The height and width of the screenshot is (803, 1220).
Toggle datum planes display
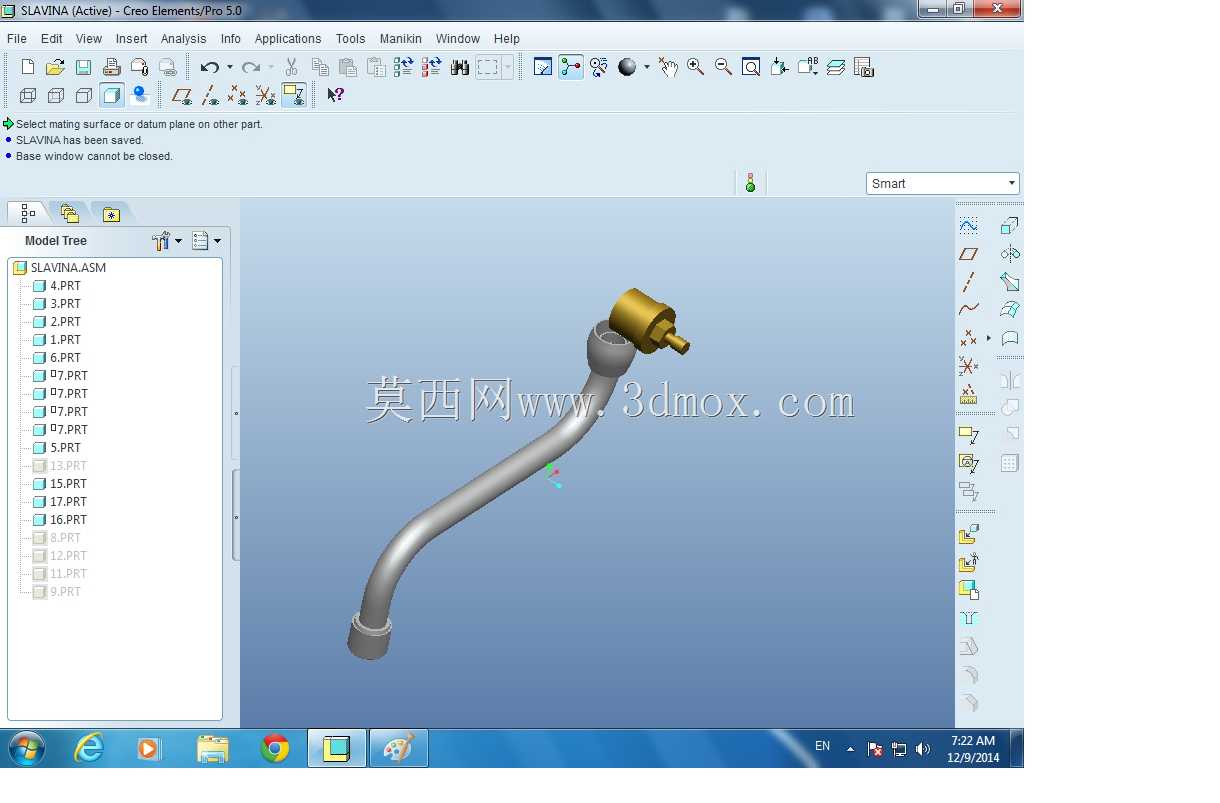click(x=182, y=95)
